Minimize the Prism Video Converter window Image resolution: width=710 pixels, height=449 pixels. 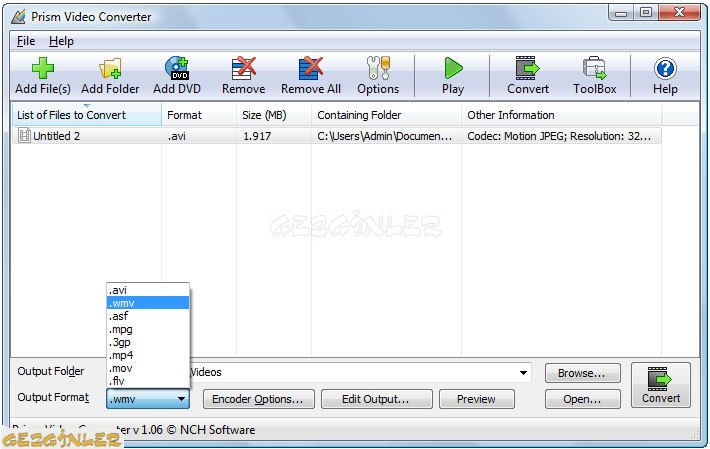[x=622, y=13]
